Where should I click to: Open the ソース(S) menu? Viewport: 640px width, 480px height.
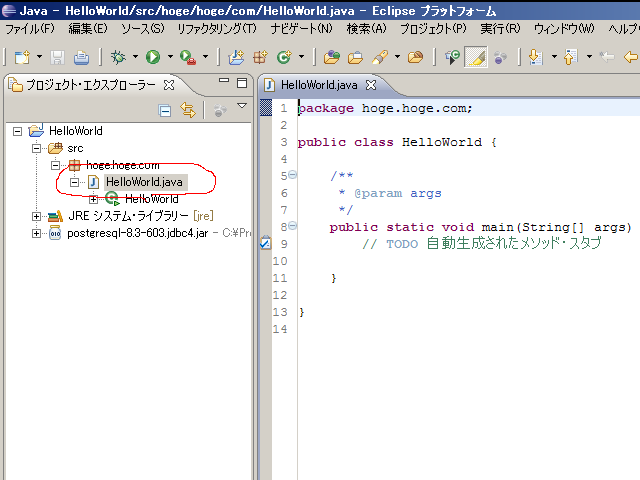point(142,29)
